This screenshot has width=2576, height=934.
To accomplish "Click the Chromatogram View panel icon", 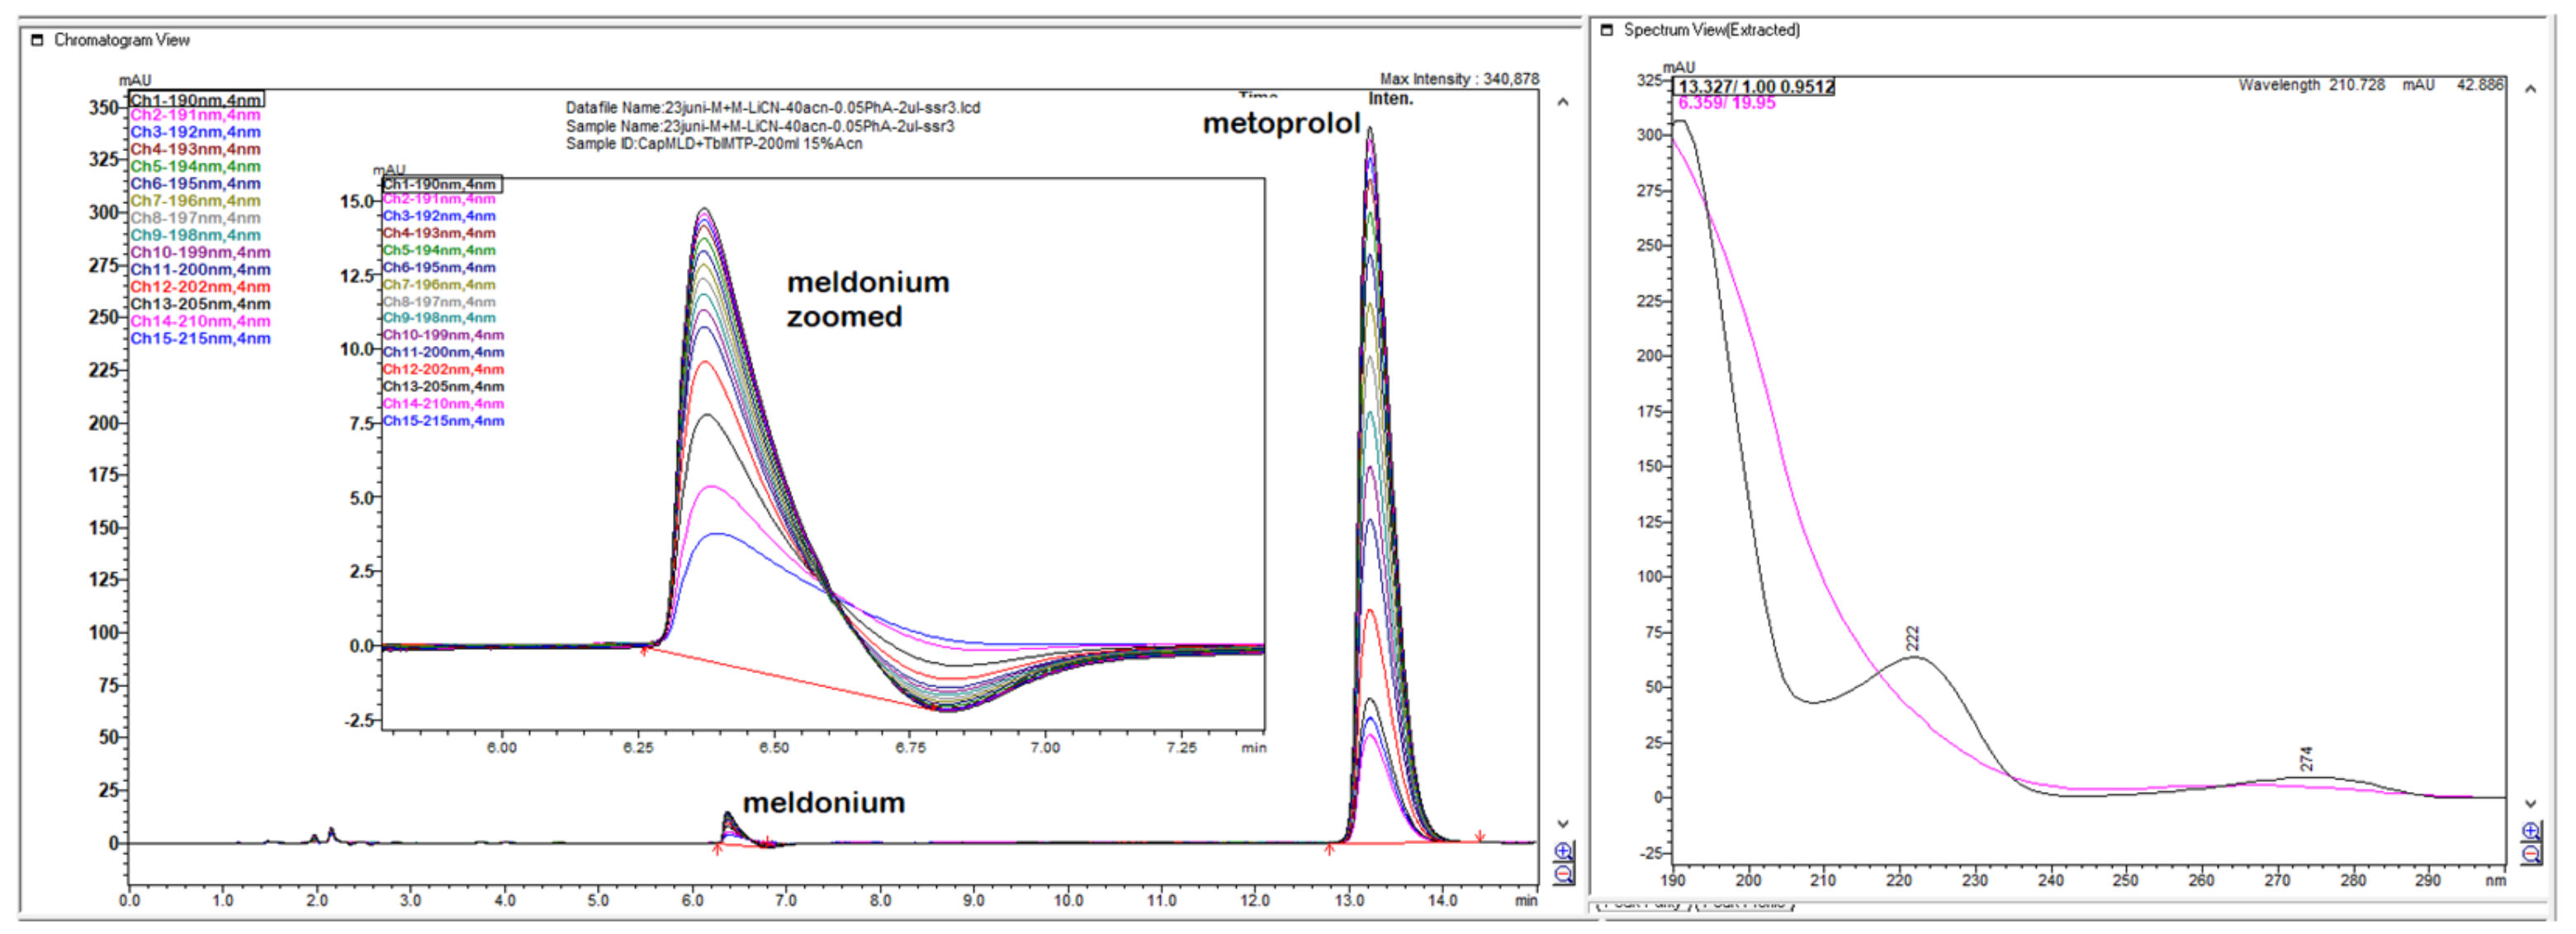I will point(36,40).
